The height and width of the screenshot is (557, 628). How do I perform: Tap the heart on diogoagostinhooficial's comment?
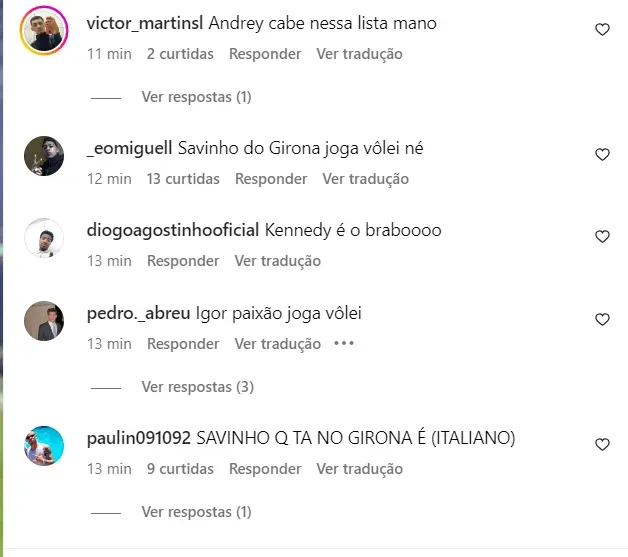coord(602,237)
